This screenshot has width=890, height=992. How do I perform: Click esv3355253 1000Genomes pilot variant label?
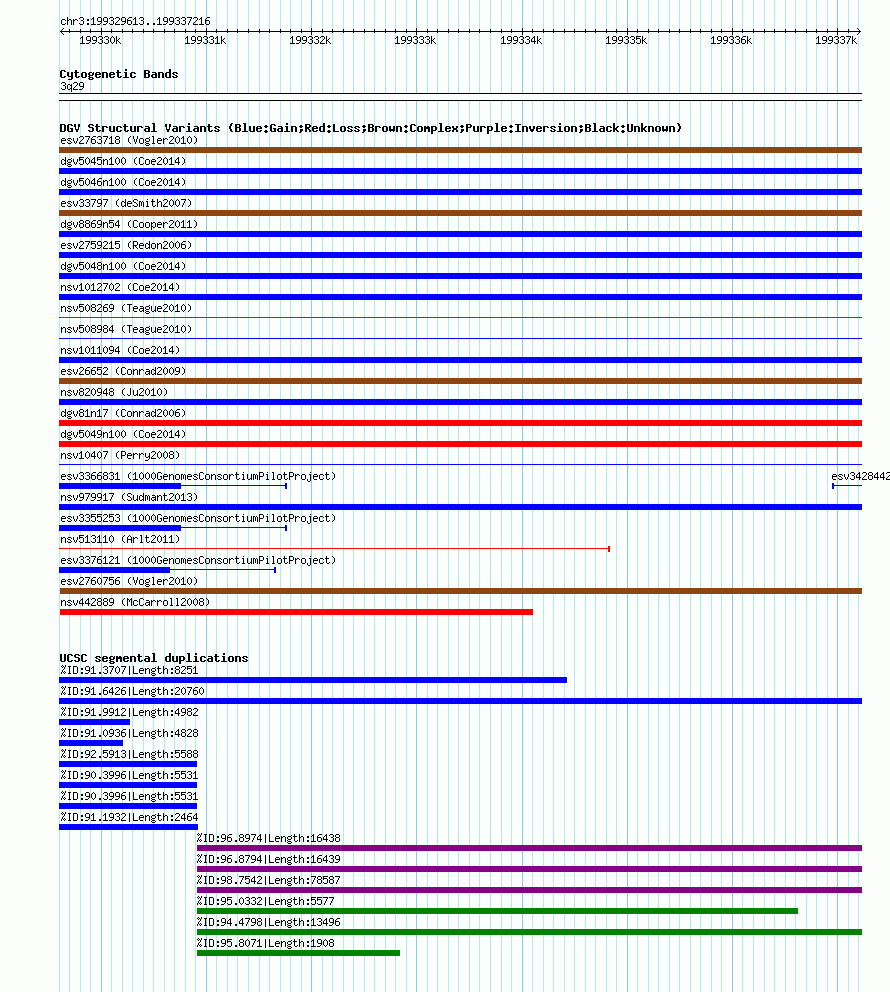pos(198,518)
